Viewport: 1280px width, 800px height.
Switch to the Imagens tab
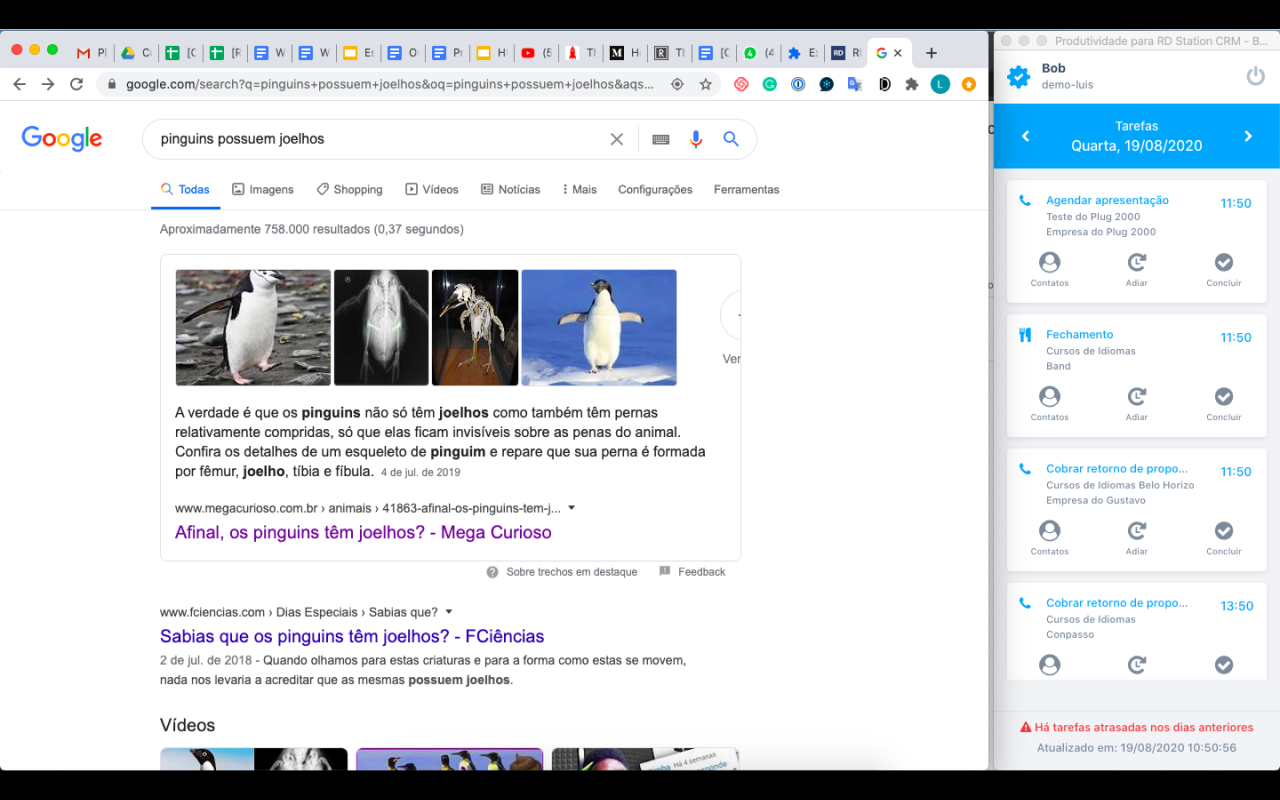click(263, 189)
